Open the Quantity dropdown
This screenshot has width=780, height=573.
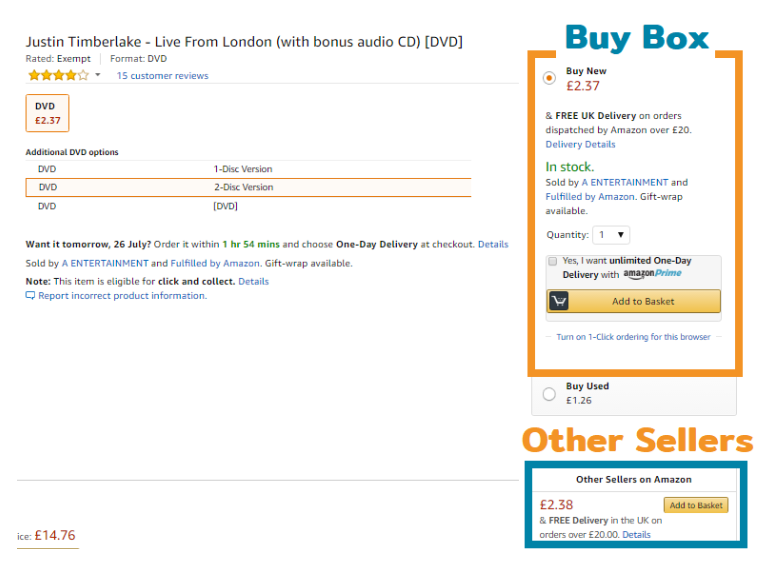[x=611, y=235]
